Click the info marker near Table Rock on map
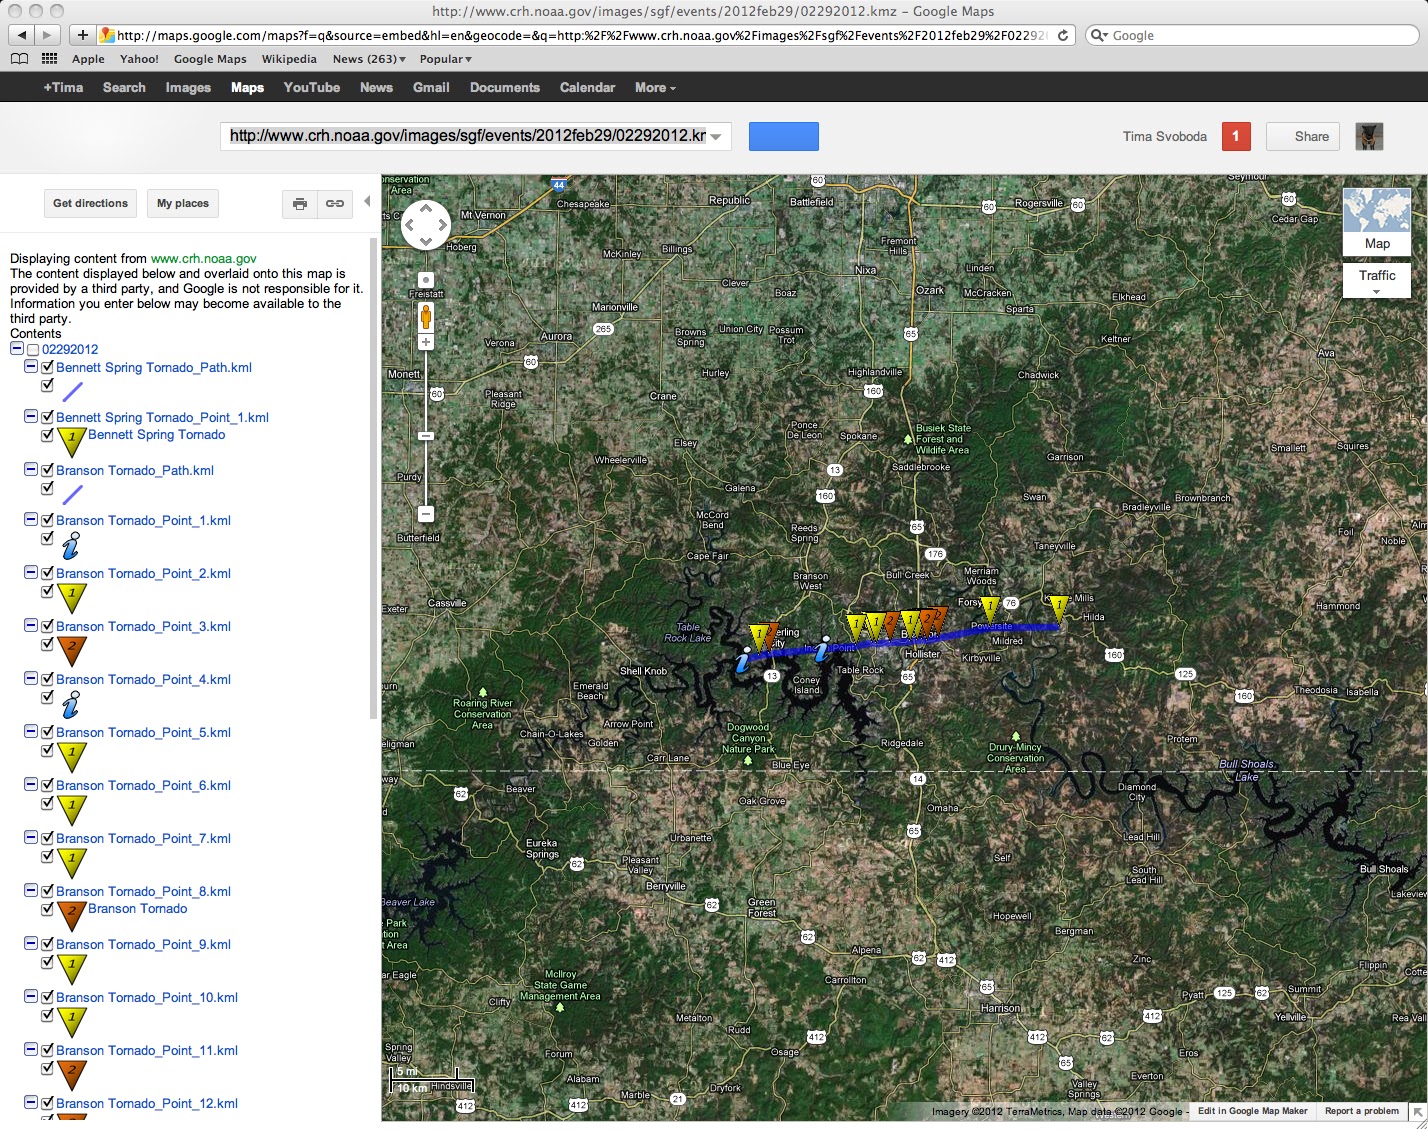 822,650
